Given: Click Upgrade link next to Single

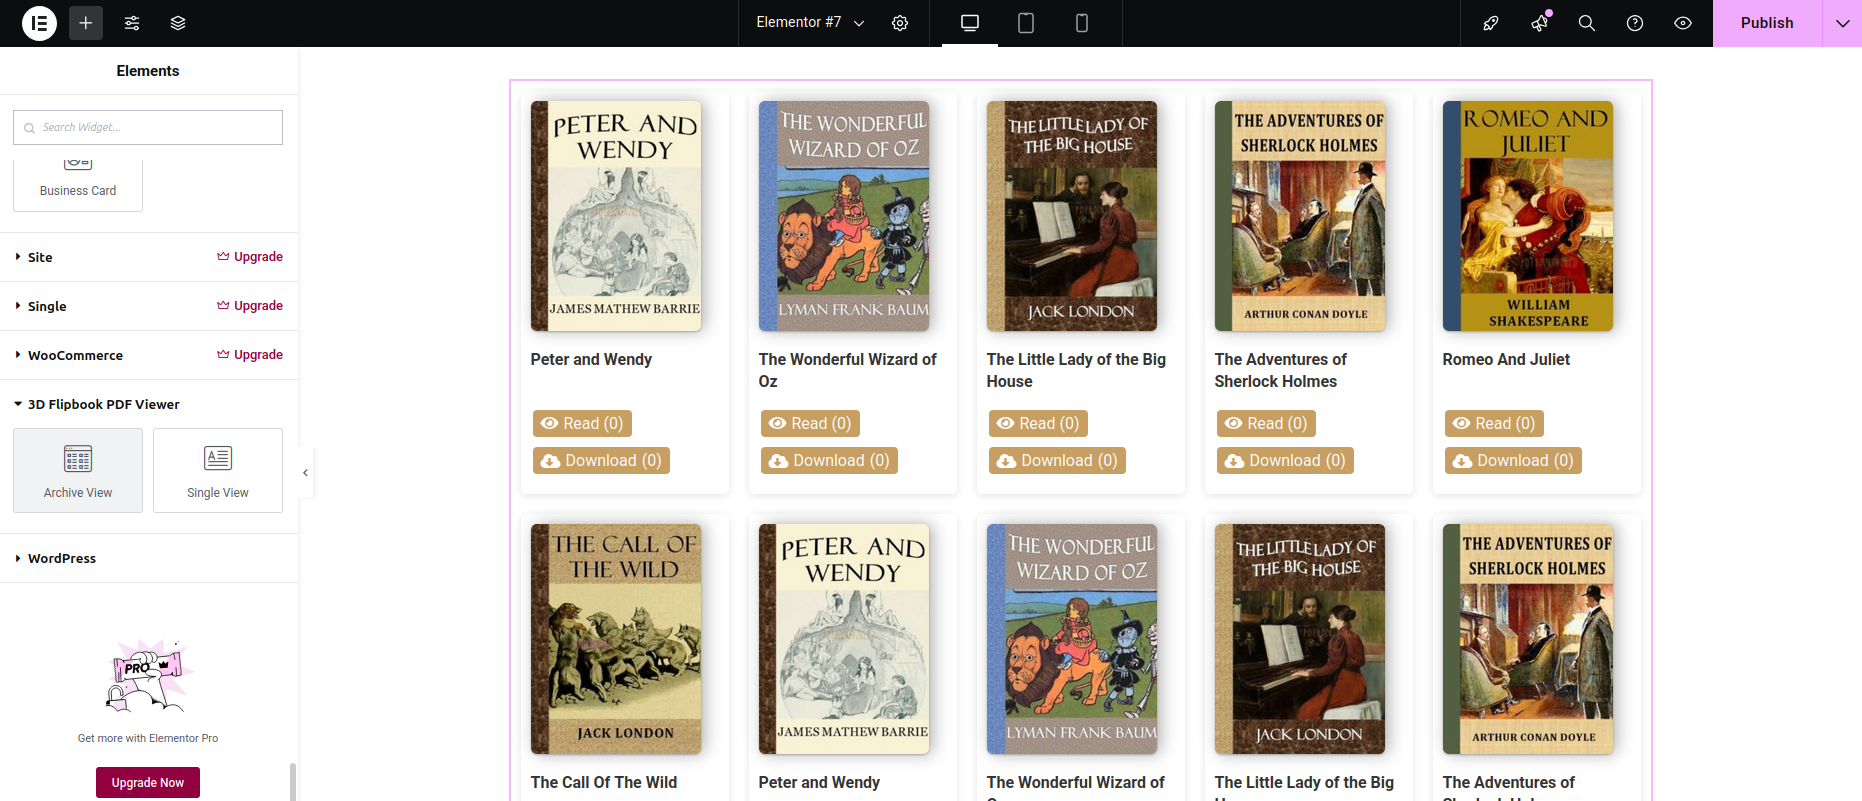Looking at the screenshot, I should pos(250,306).
